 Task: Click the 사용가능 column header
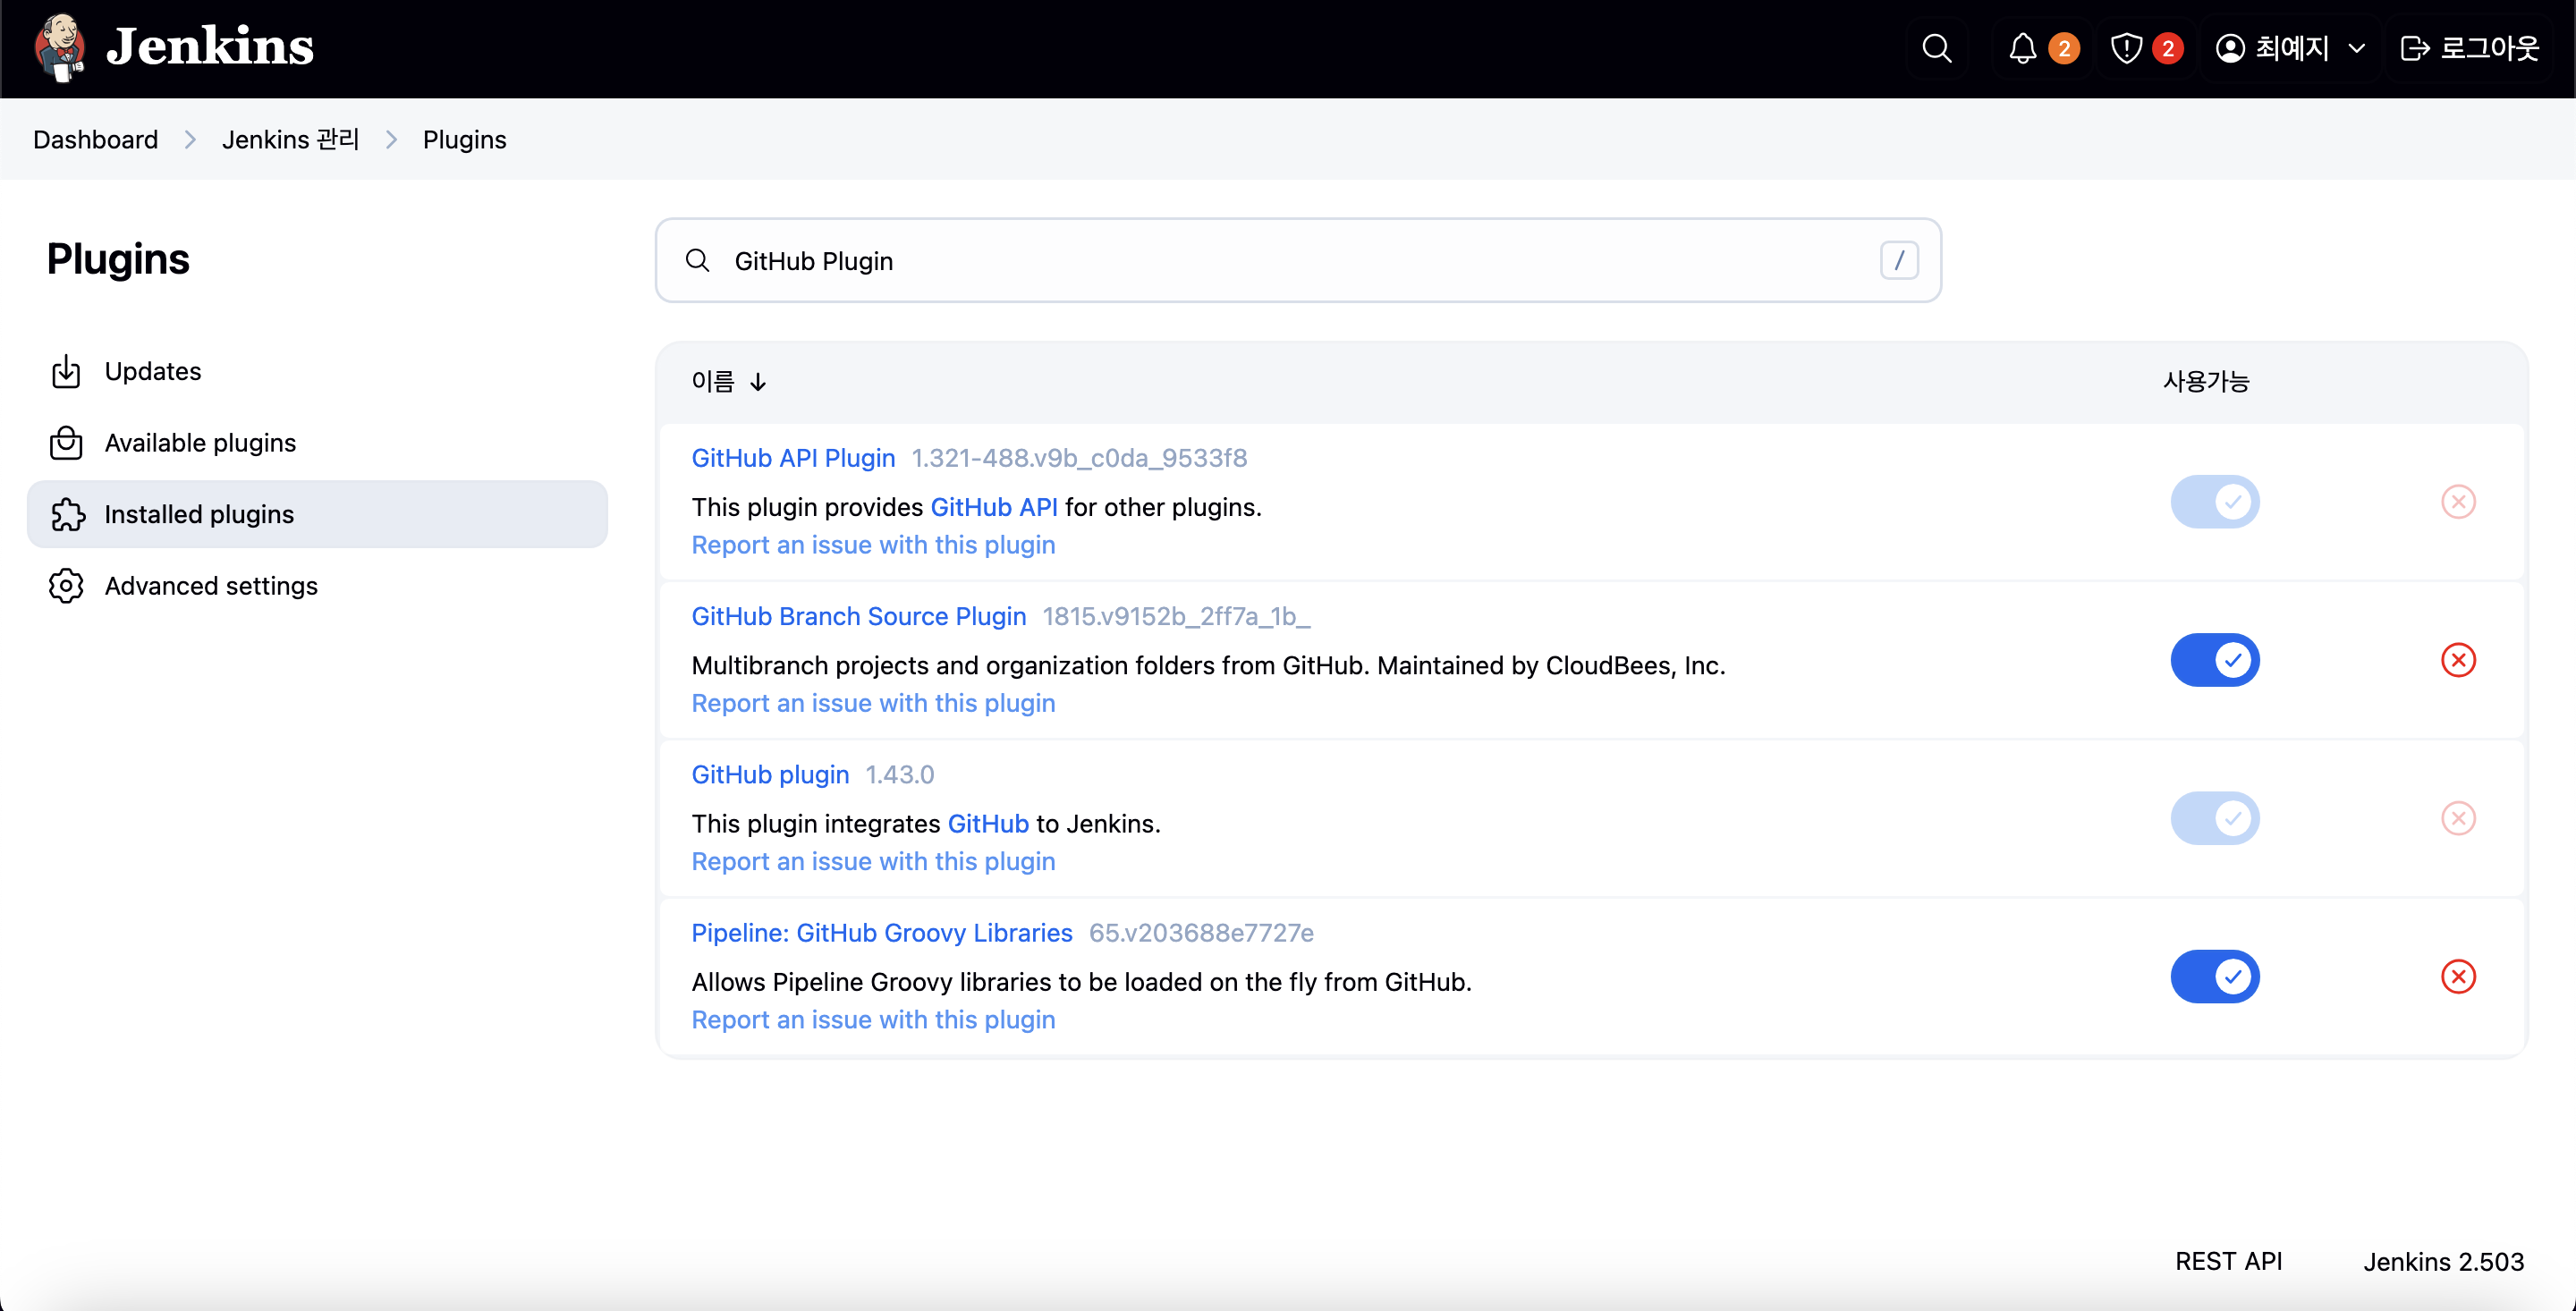(2206, 381)
